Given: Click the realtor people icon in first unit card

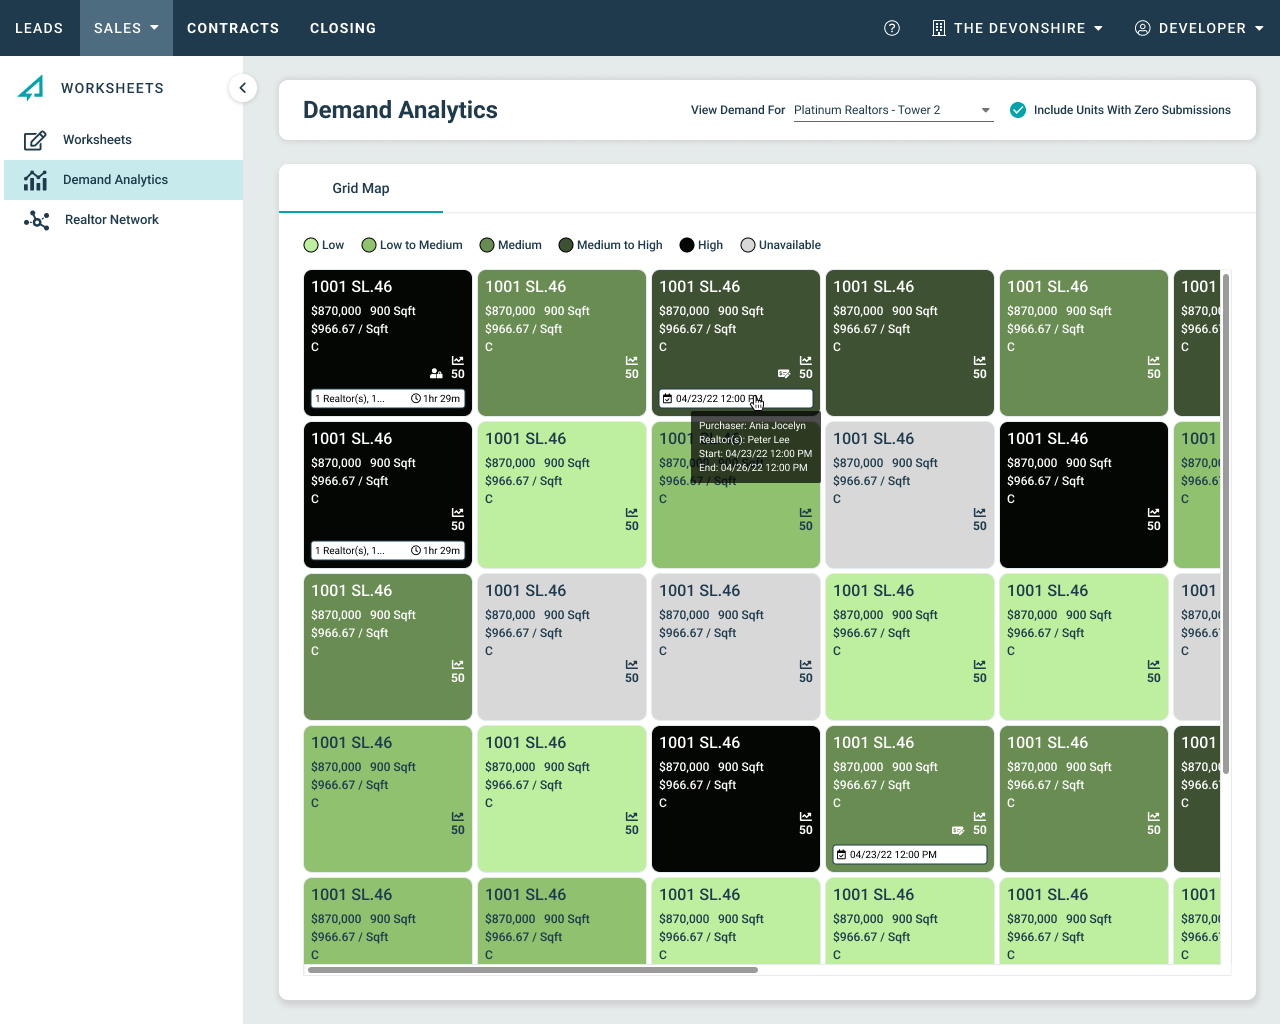Looking at the screenshot, I should (x=436, y=374).
